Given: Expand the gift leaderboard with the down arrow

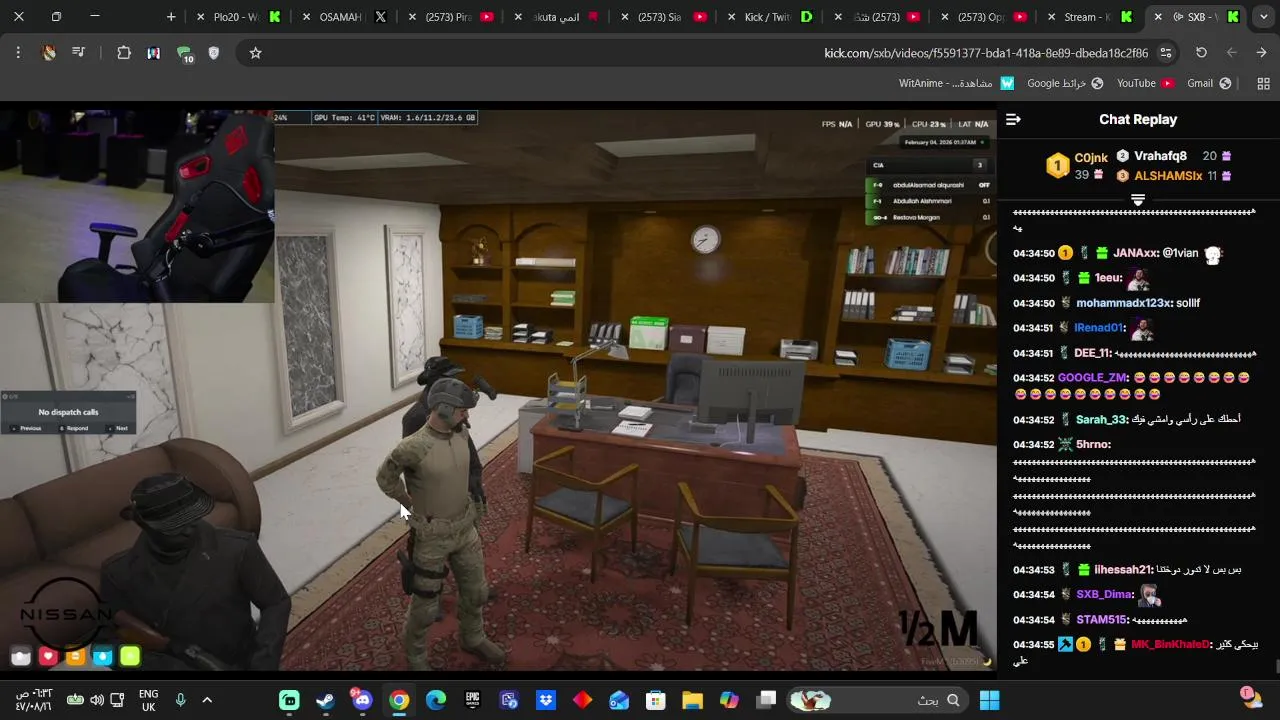Looking at the screenshot, I should (x=1137, y=200).
